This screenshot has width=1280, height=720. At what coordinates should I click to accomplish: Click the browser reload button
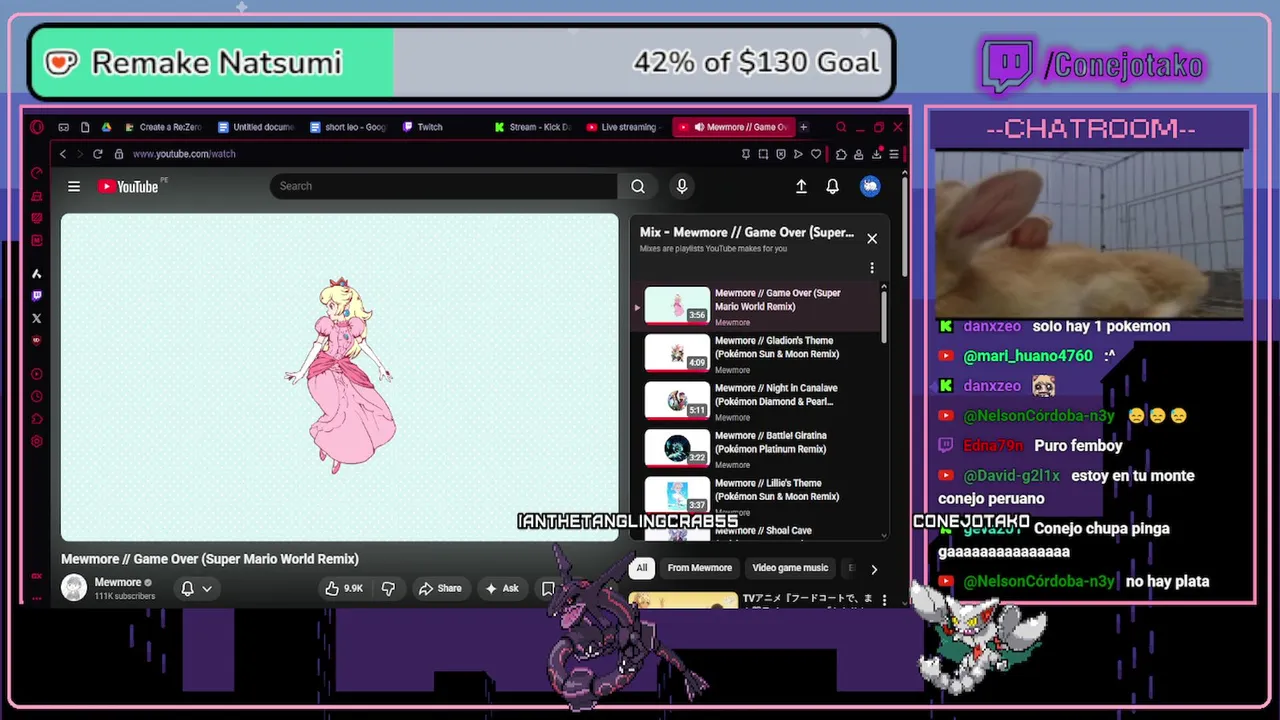point(97,154)
